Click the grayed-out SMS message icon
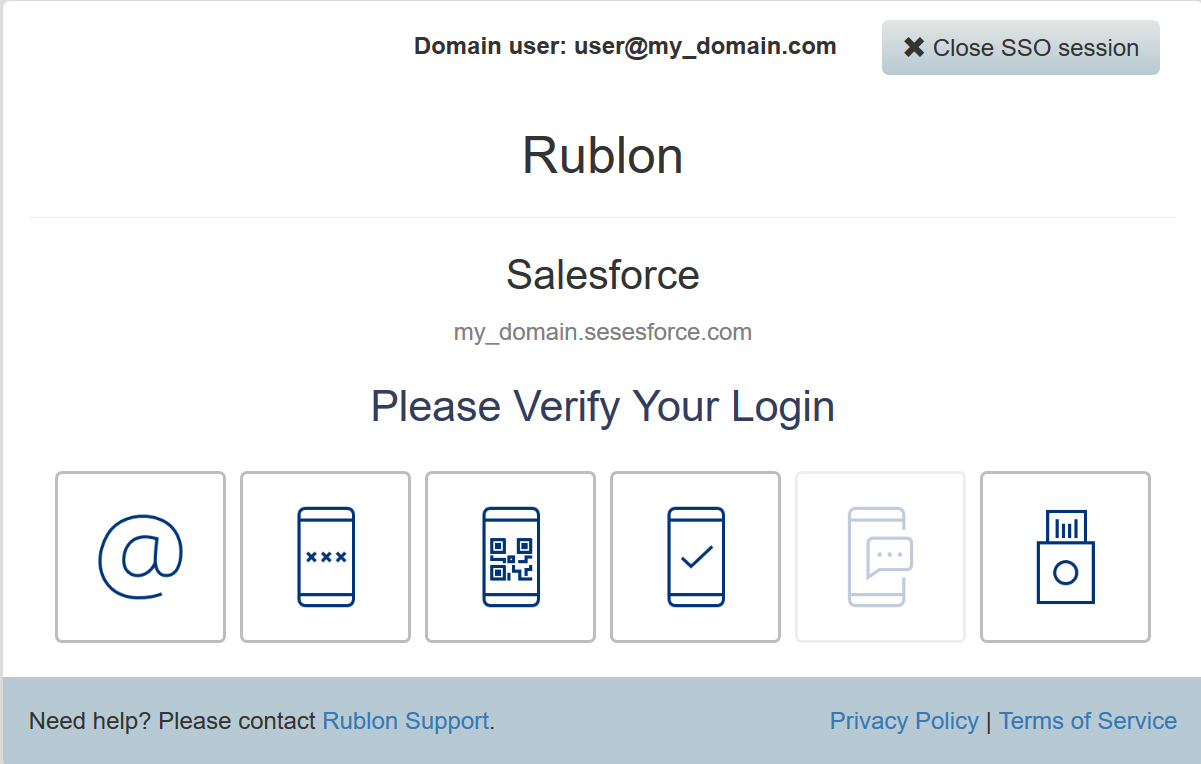Image resolution: width=1201 pixels, height=764 pixels. pyautogui.click(x=880, y=557)
